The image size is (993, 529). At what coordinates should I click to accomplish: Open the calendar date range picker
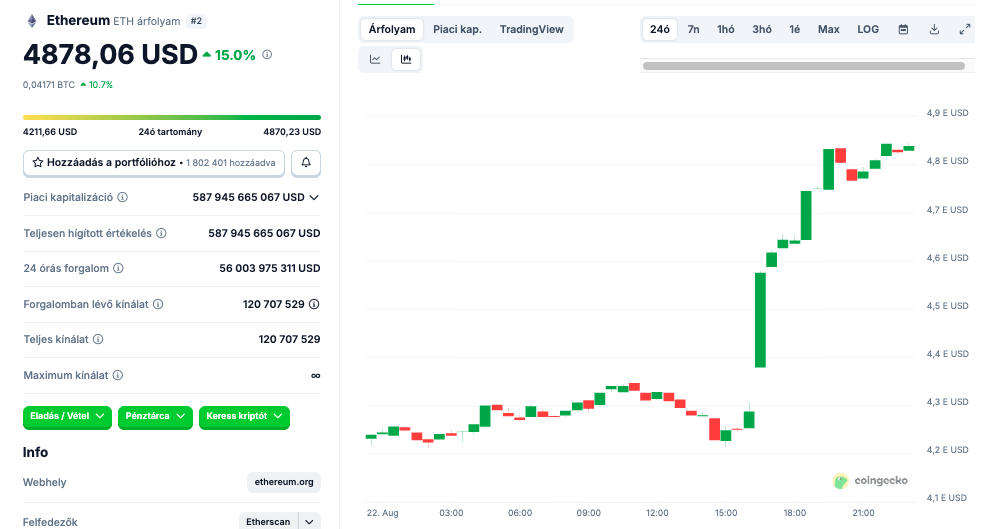coord(903,29)
